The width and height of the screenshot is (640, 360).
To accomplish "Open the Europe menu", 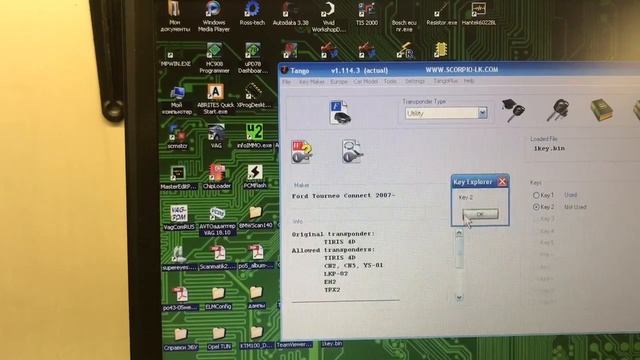I will click(x=339, y=82).
